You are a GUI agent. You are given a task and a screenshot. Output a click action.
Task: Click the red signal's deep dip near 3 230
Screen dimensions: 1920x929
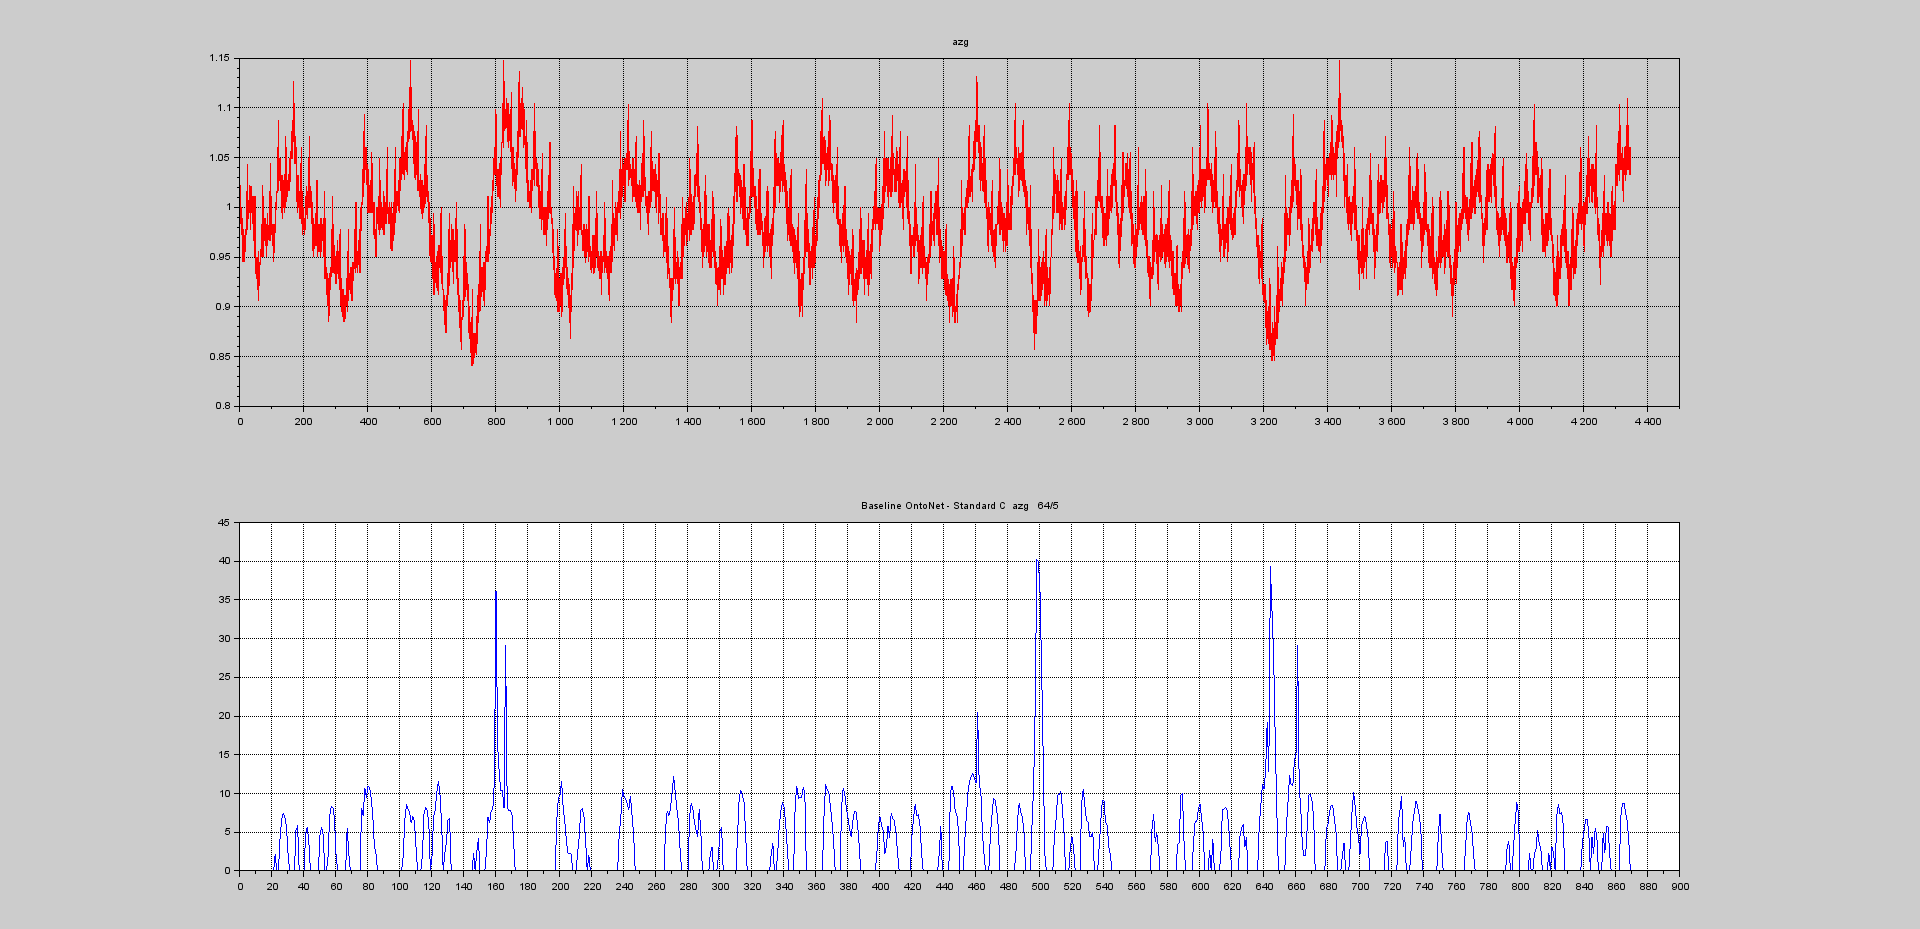tap(1272, 357)
